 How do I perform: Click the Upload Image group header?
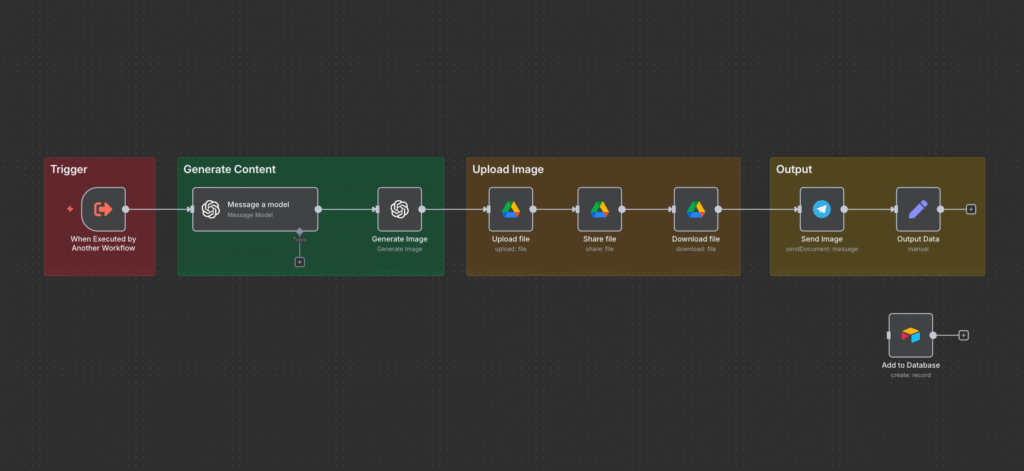pyautogui.click(x=507, y=169)
